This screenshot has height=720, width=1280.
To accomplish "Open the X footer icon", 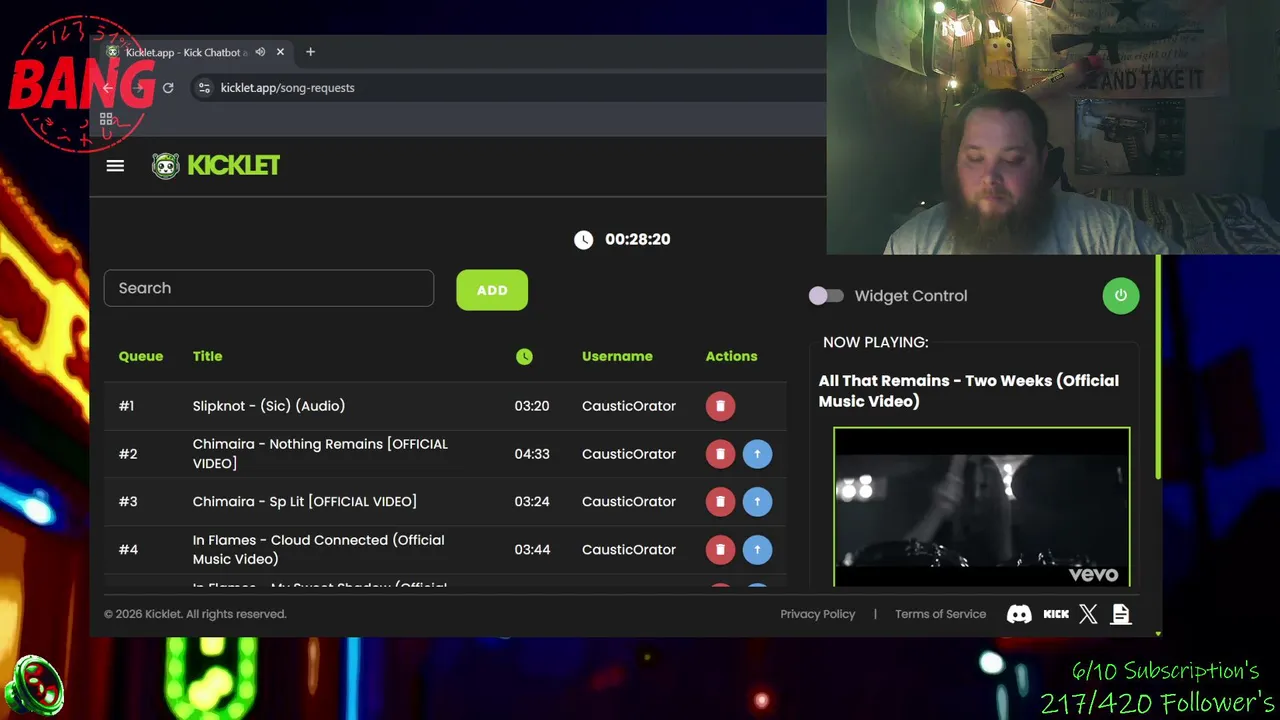I will (1088, 615).
